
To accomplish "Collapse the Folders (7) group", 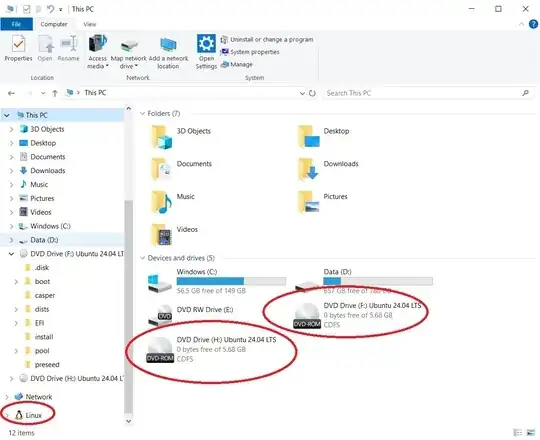I will (142, 114).
